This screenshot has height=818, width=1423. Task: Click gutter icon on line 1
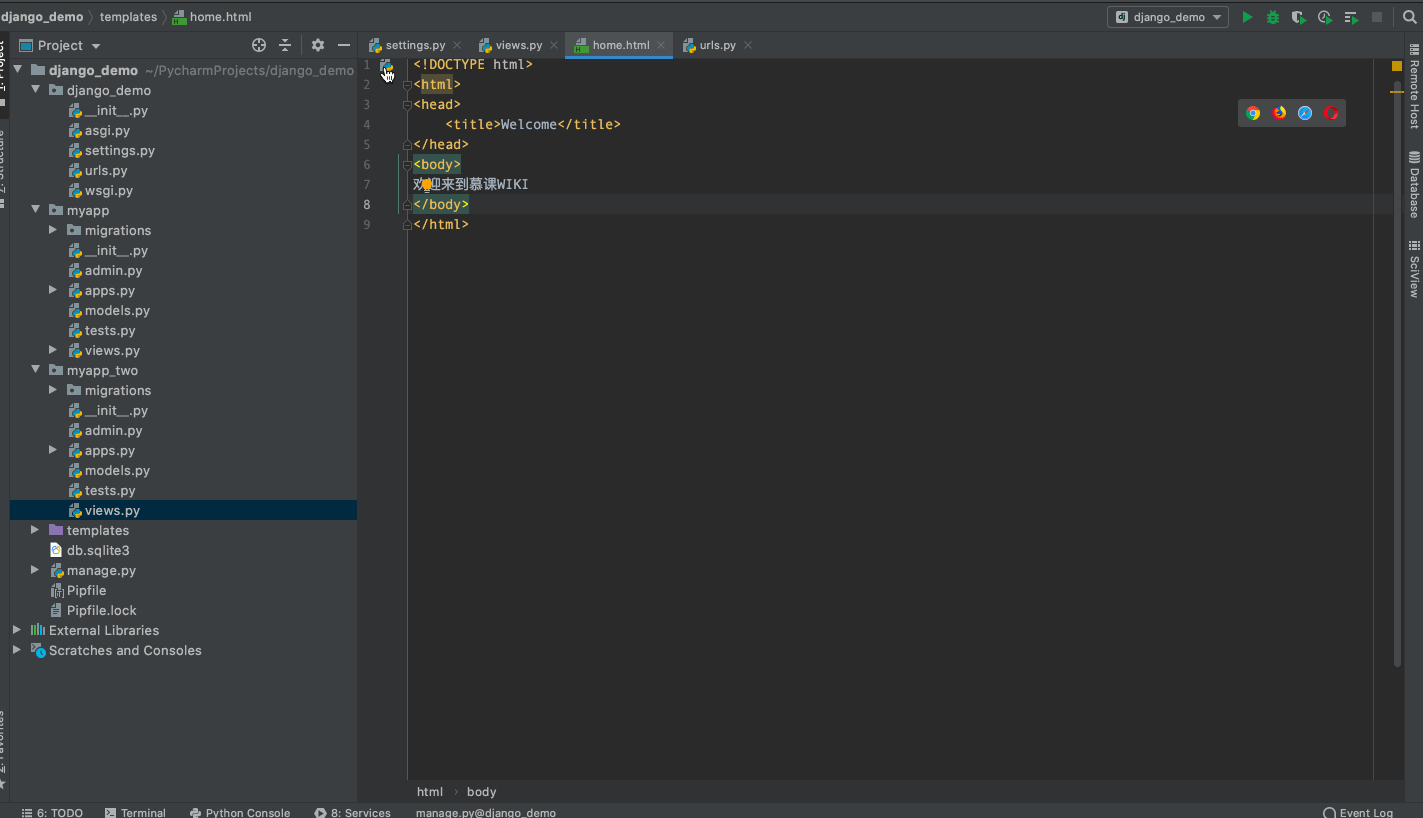[x=386, y=65]
